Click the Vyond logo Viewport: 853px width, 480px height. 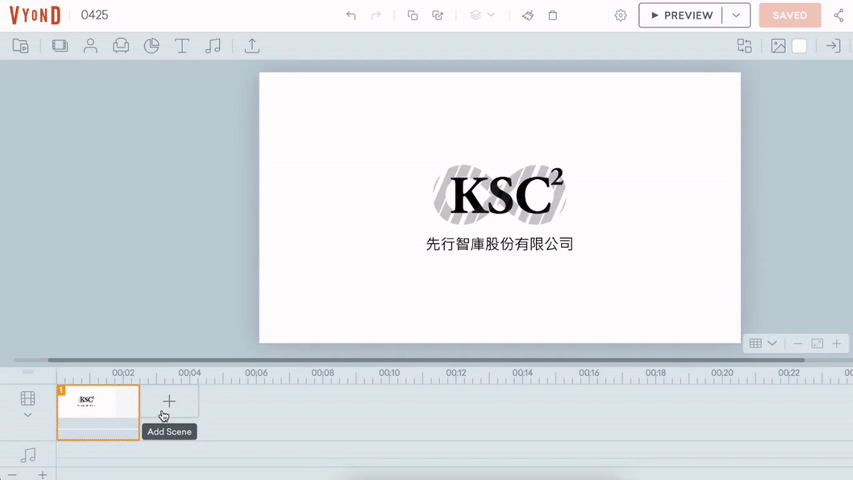tap(35, 15)
